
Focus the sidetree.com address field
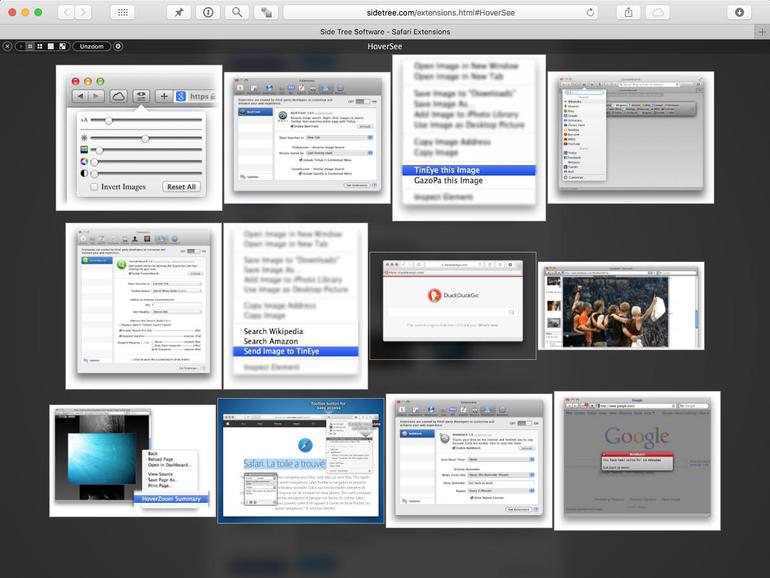pos(440,12)
